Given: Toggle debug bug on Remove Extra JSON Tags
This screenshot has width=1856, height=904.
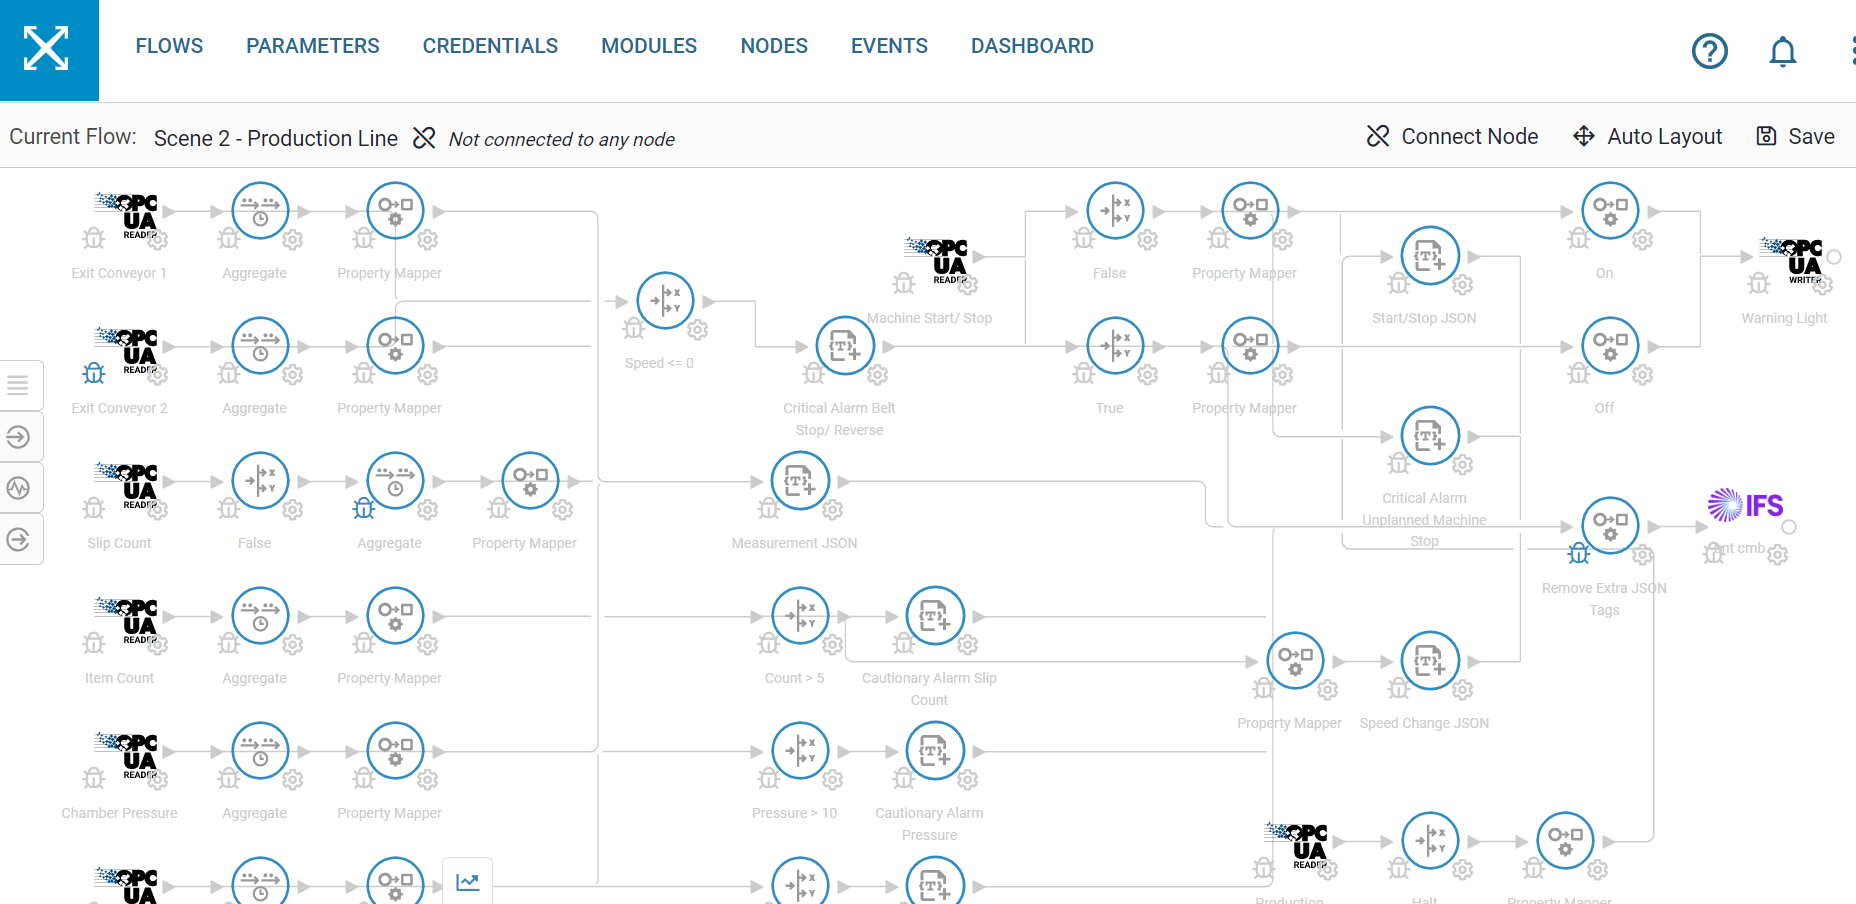Looking at the screenshot, I should pyautogui.click(x=1578, y=554).
